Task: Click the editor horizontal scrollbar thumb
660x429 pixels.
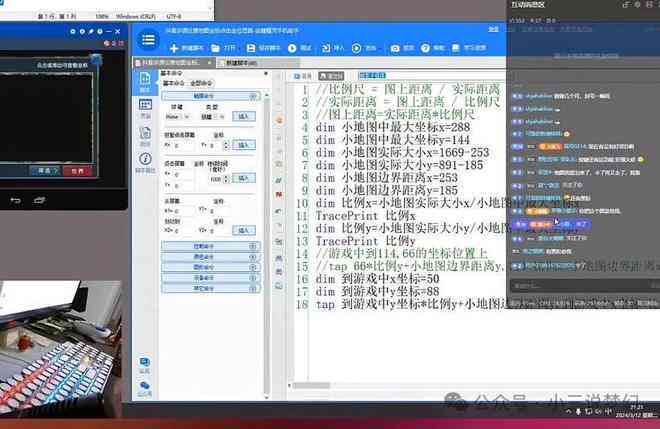Action: pyautogui.click(x=311, y=385)
